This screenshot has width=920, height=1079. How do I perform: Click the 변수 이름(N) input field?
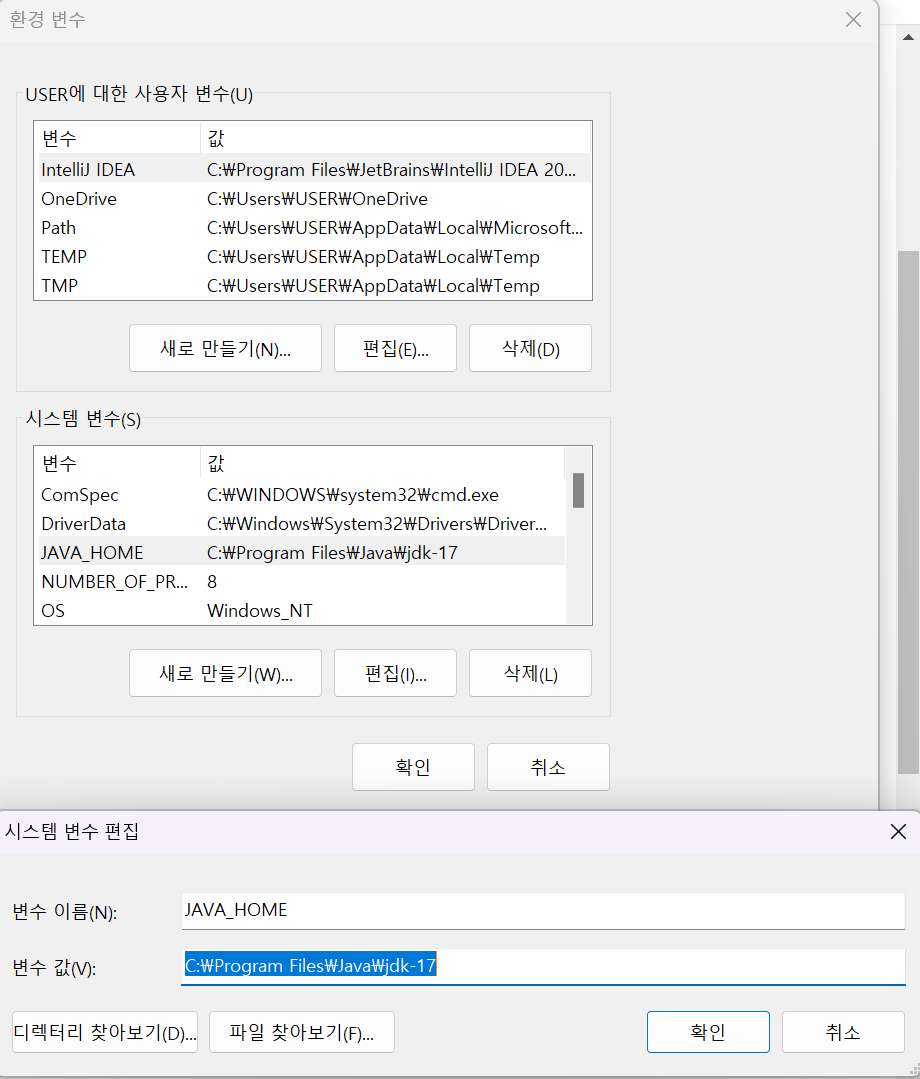coord(543,910)
